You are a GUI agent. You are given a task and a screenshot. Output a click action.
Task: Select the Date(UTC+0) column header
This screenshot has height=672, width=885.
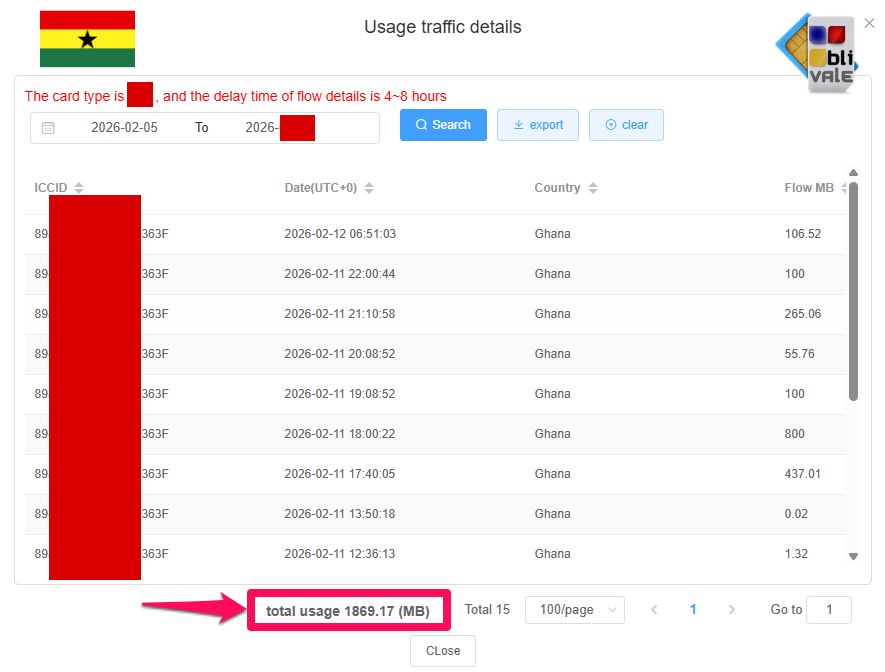coord(322,187)
